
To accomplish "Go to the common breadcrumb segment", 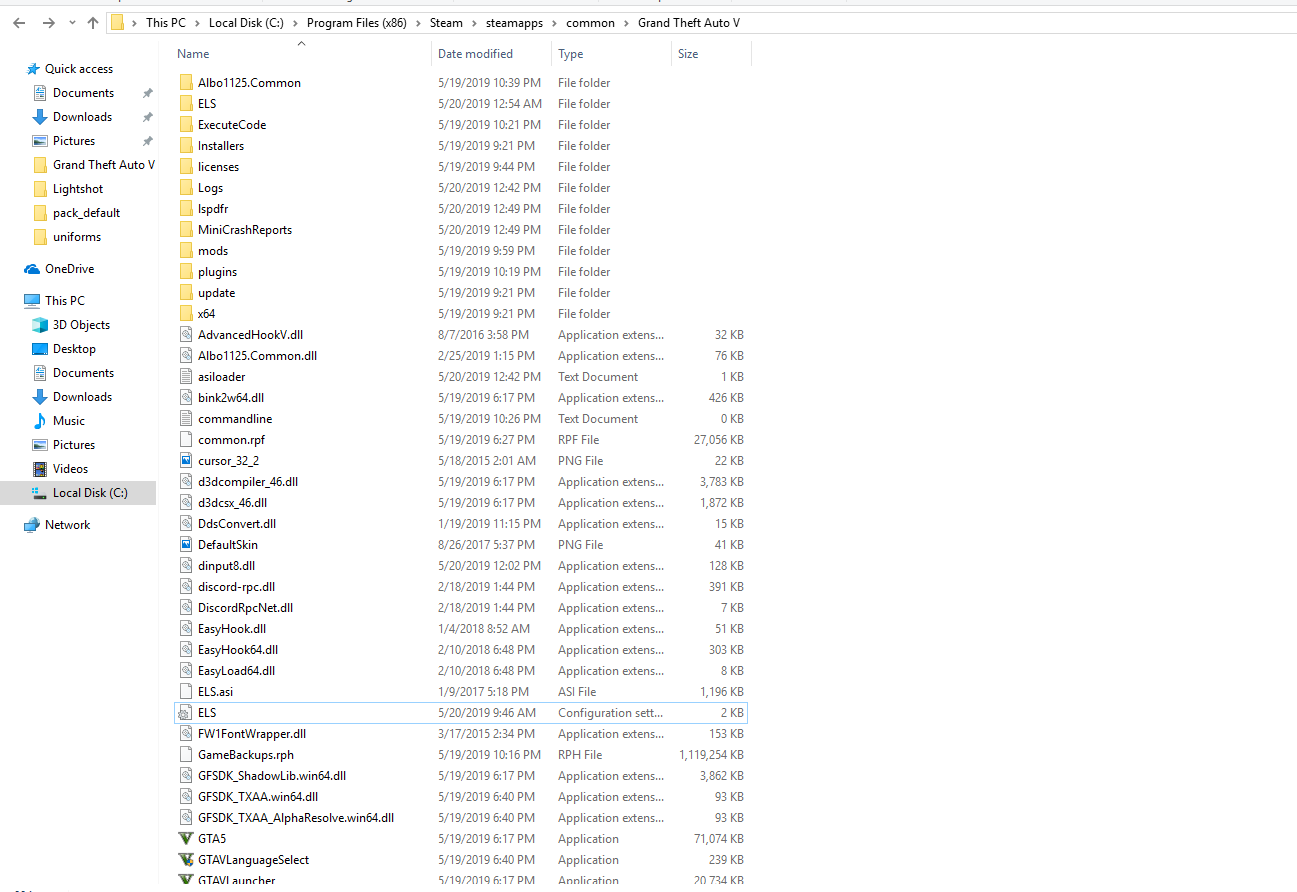I will tap(591, 23).
